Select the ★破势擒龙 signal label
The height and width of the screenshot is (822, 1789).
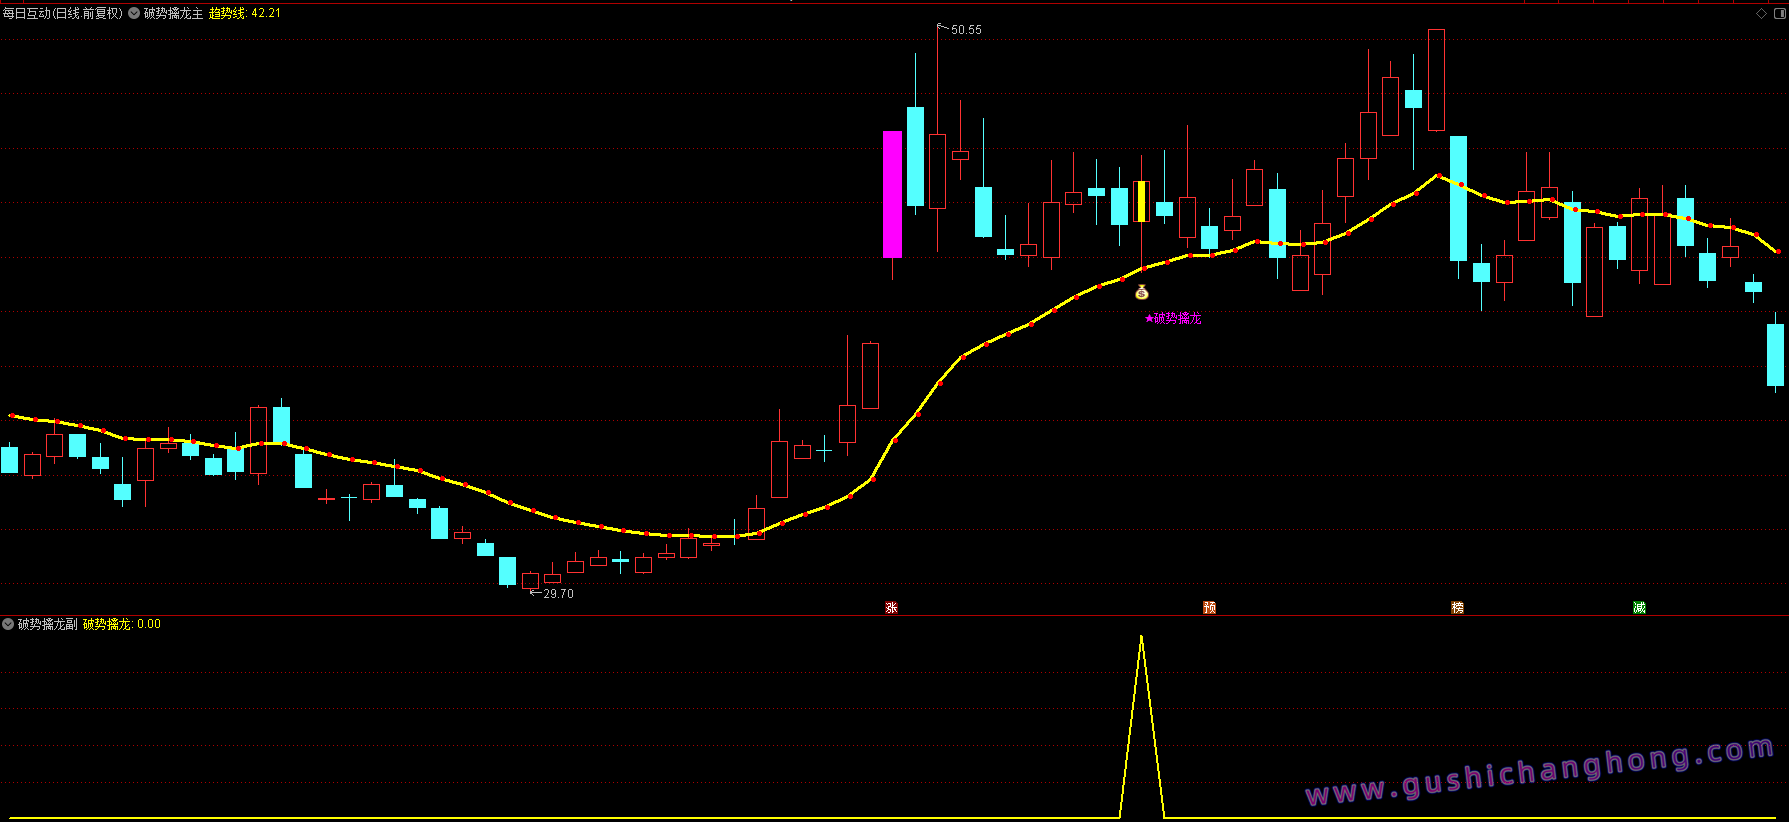tap(1173, 319)
